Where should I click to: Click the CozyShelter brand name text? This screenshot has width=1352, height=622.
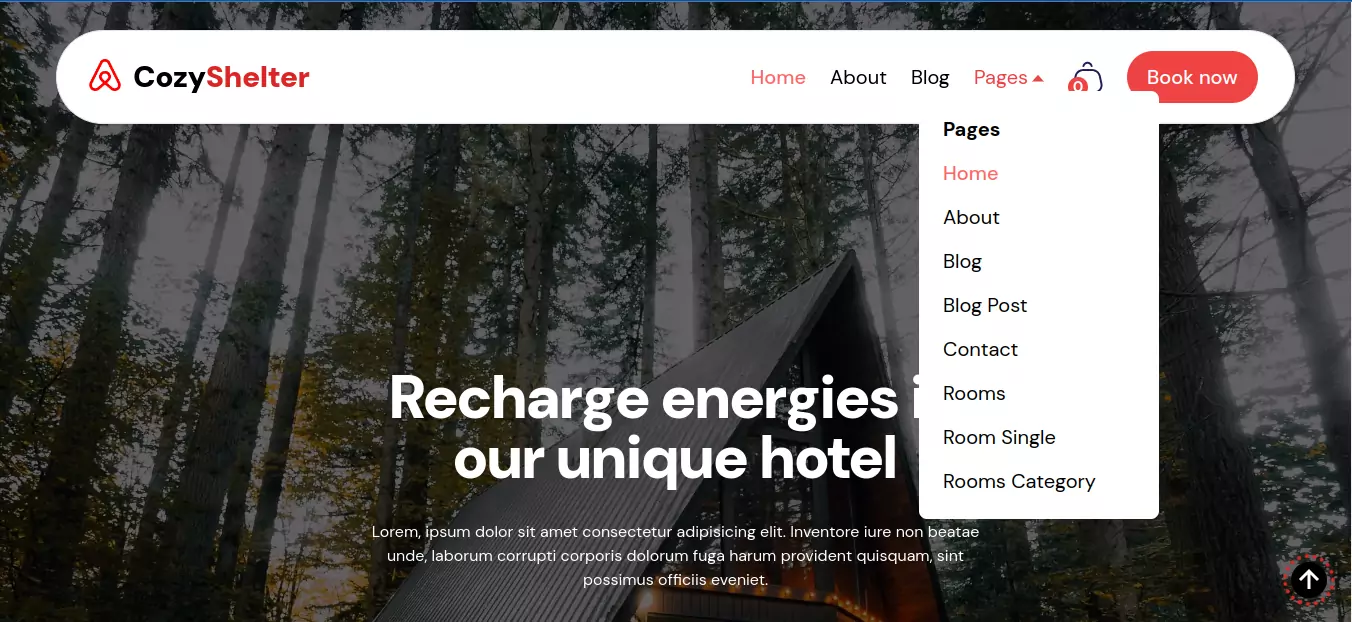[221, 77]
